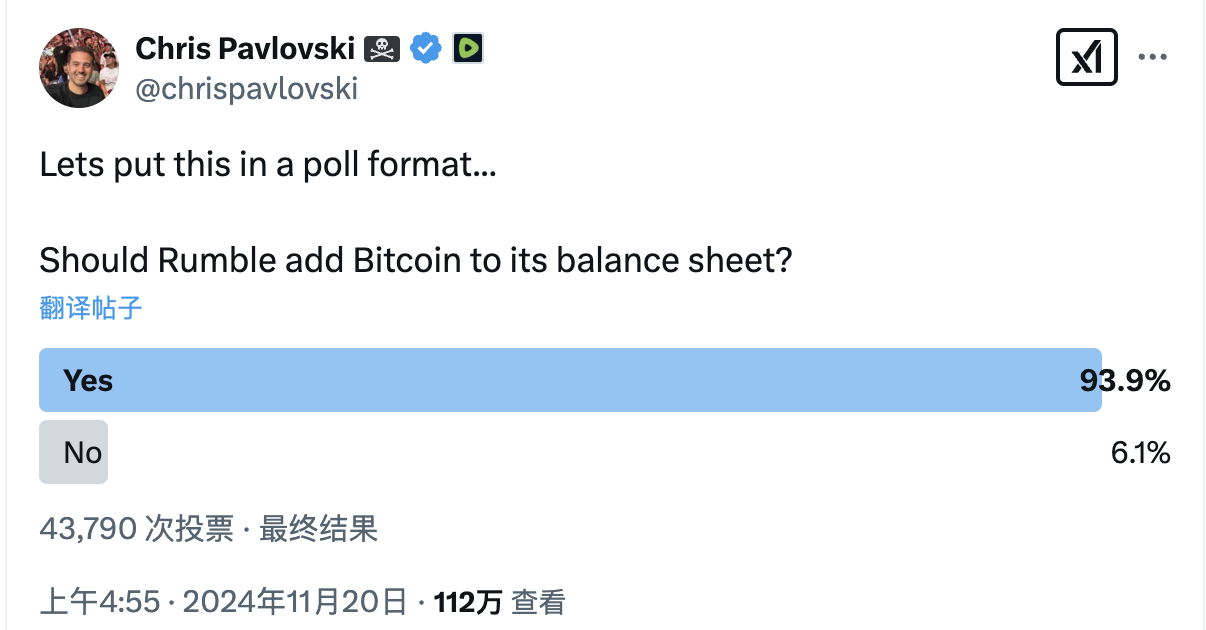Viewport: 1206px width, 630px height.
Task: Select the Yes poll result bar
Action: pos(570,380)
